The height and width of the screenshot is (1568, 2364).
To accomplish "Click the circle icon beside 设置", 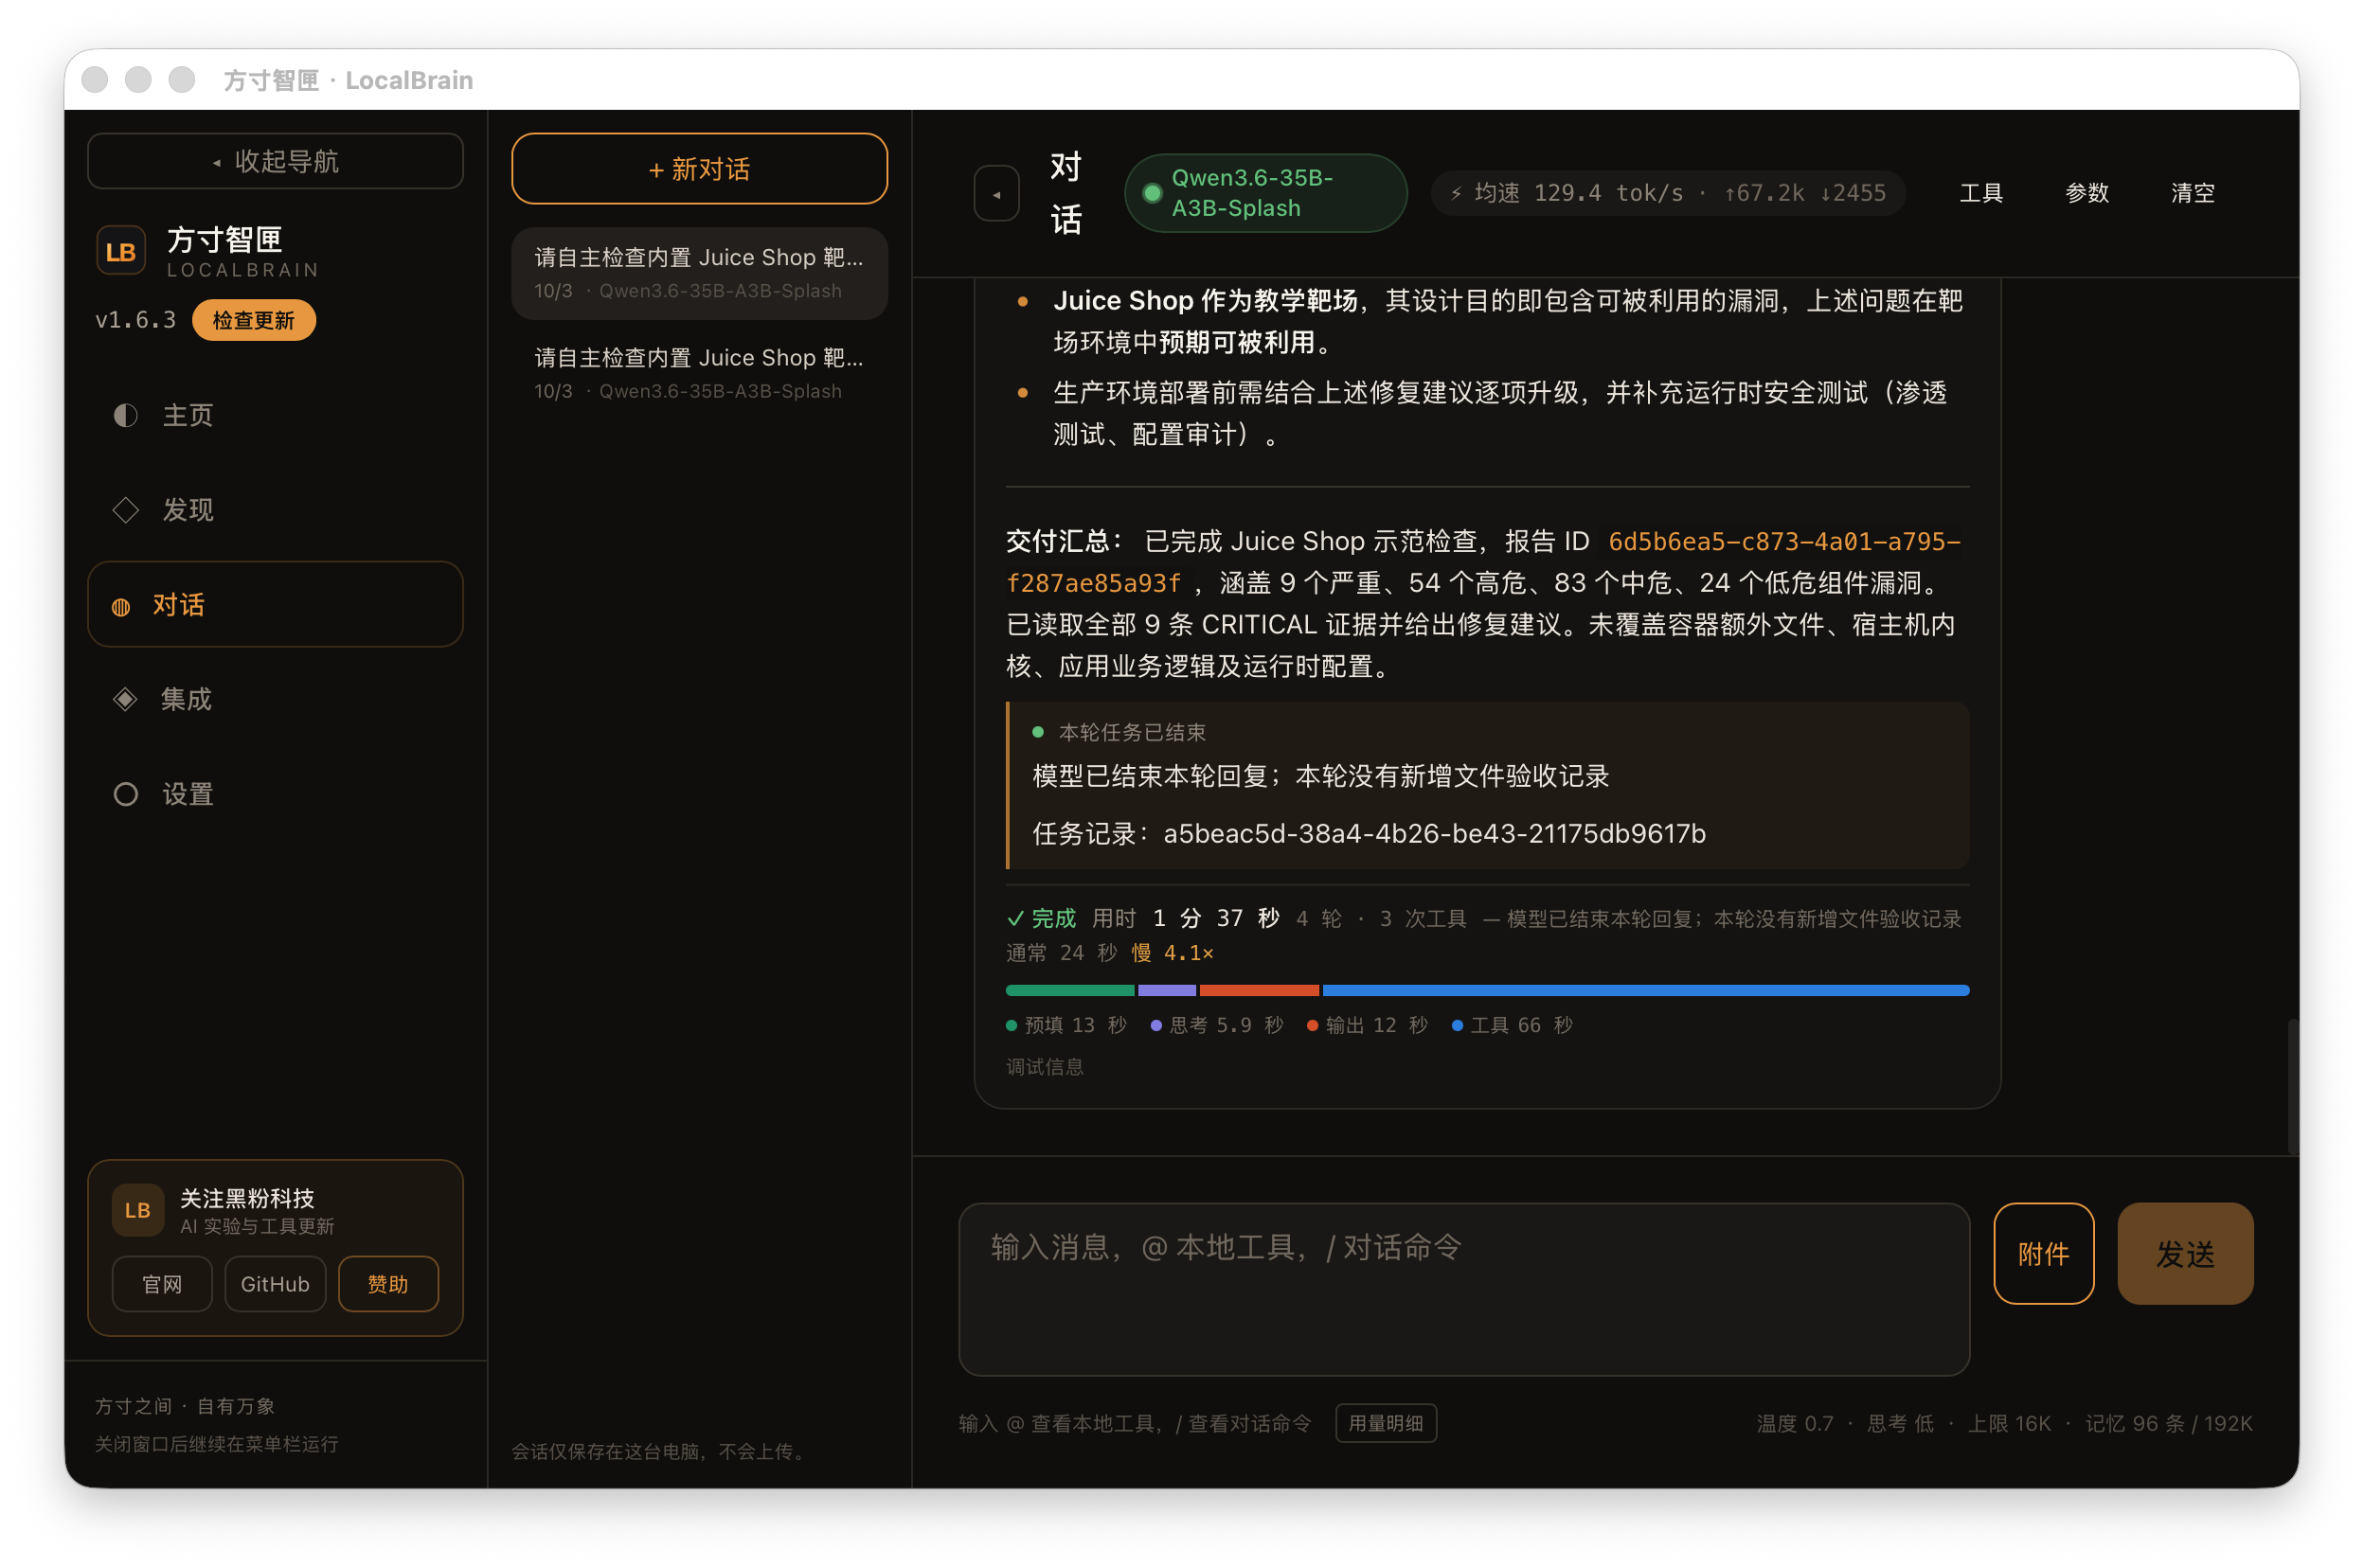I will 125,794.
